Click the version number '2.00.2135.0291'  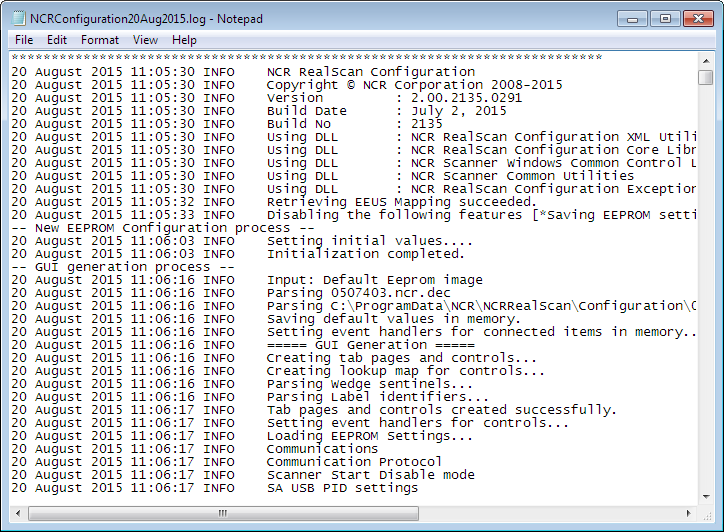(x=466, y=98)
